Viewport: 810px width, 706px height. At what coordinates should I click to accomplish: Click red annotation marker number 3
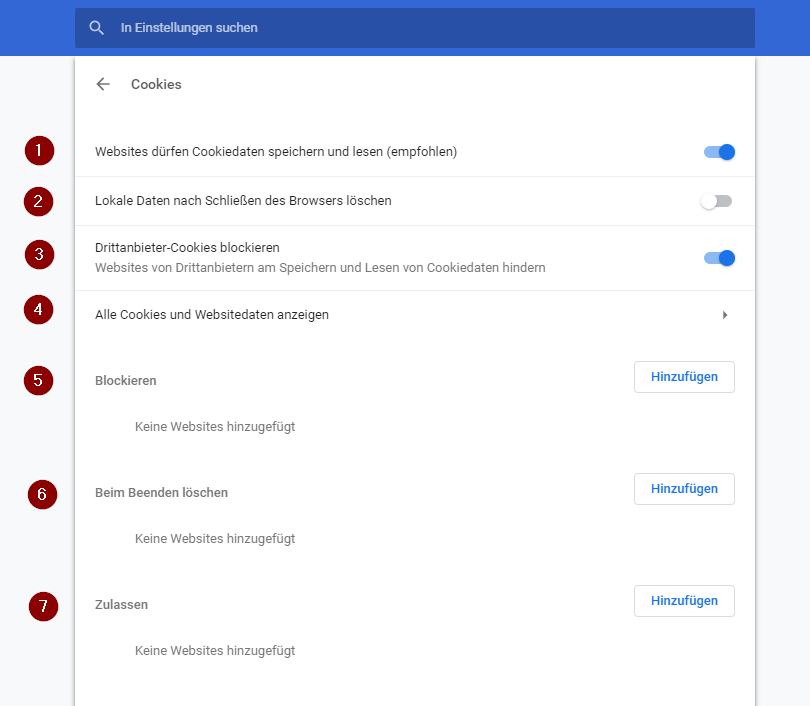[39, 255]
